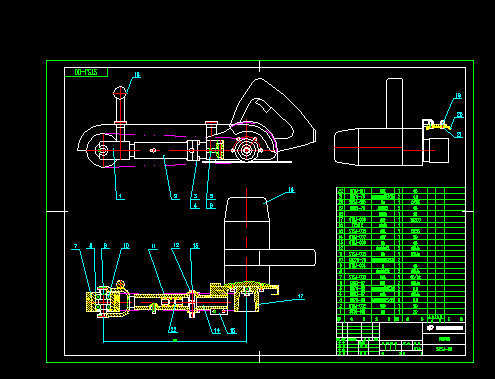Viewport: 495px width, 379px height.
Task: Click part balloon number 4
Action: (196, 206)
